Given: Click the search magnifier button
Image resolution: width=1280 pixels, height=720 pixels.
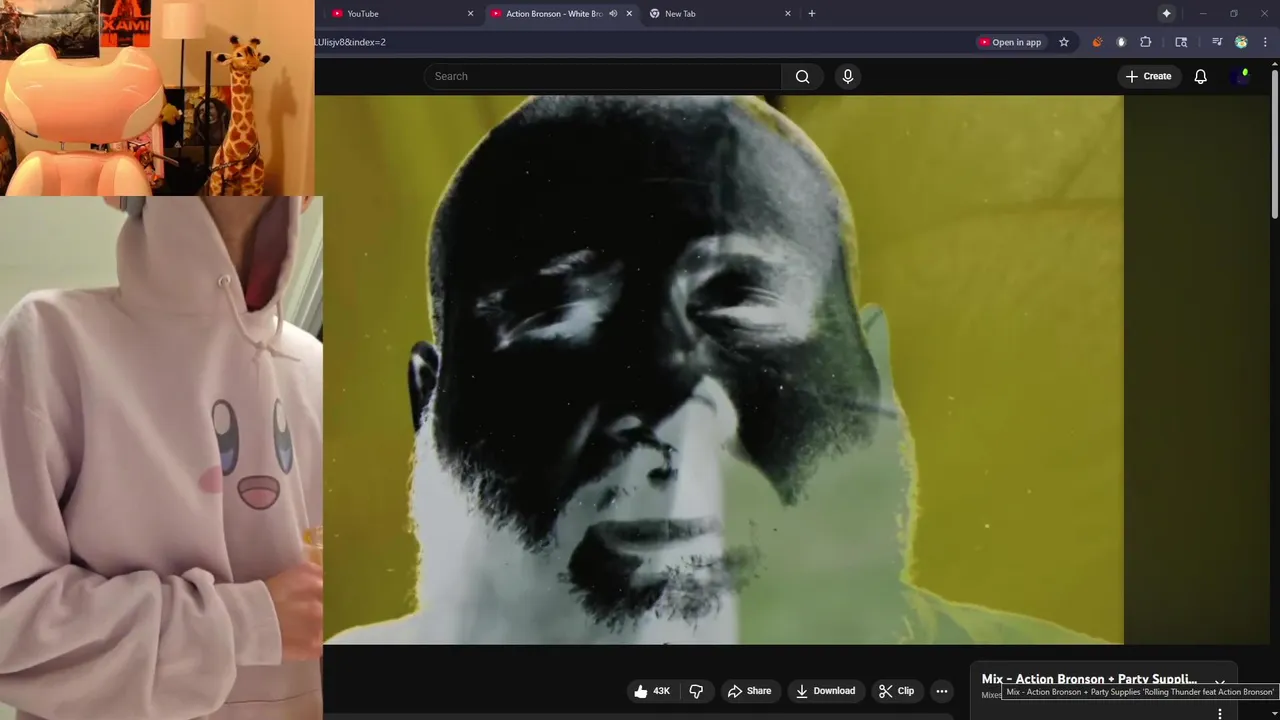Looking at the screenshot, I should tap(802, 77).
